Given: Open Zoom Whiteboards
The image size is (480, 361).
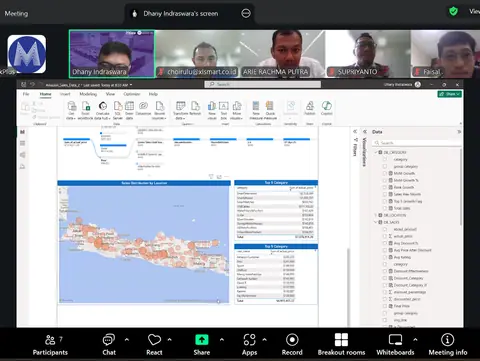Looking at the screenshot, I should (395, 345).
